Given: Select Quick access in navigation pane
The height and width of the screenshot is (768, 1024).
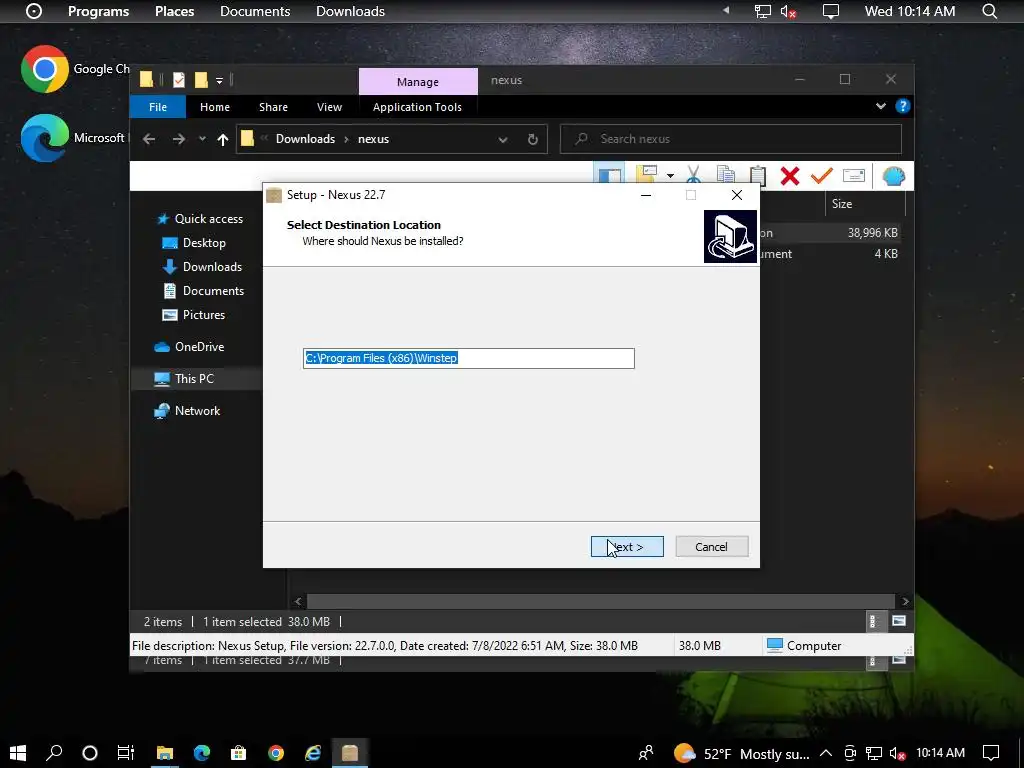Looking at the screenshot, I should pyautogui.click(x=208, y=219).
